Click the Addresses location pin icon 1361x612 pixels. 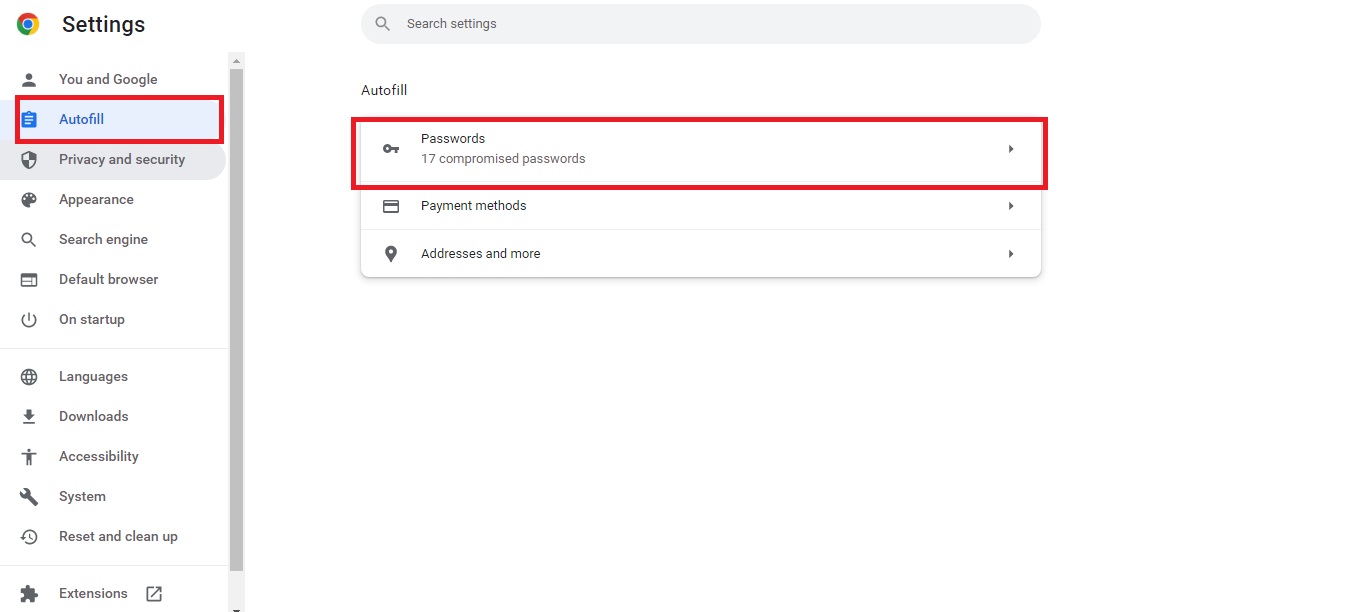(x=390, y=253)
